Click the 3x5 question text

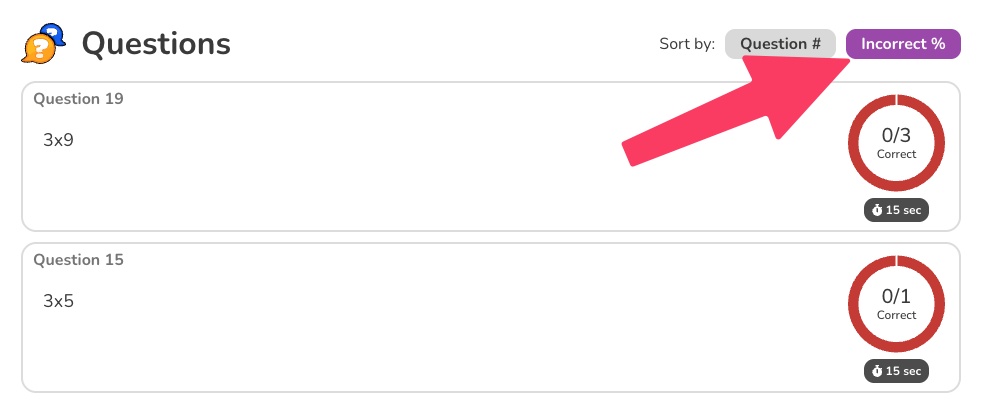click(58, 300)
